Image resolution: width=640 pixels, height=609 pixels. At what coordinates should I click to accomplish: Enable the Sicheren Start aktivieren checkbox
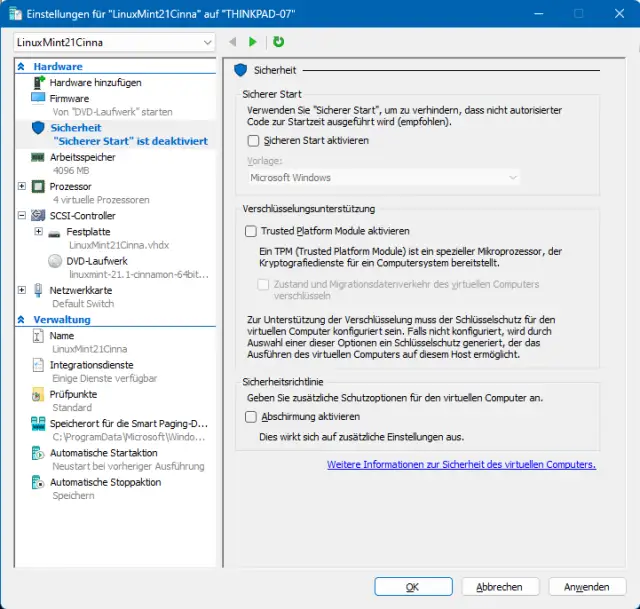click(253, 140)
